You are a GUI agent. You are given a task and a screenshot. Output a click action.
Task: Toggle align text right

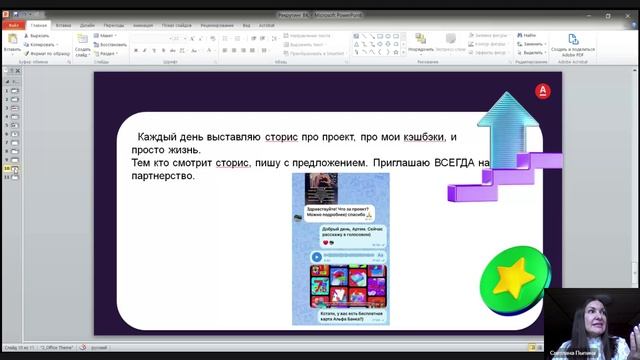coord(243,51)
